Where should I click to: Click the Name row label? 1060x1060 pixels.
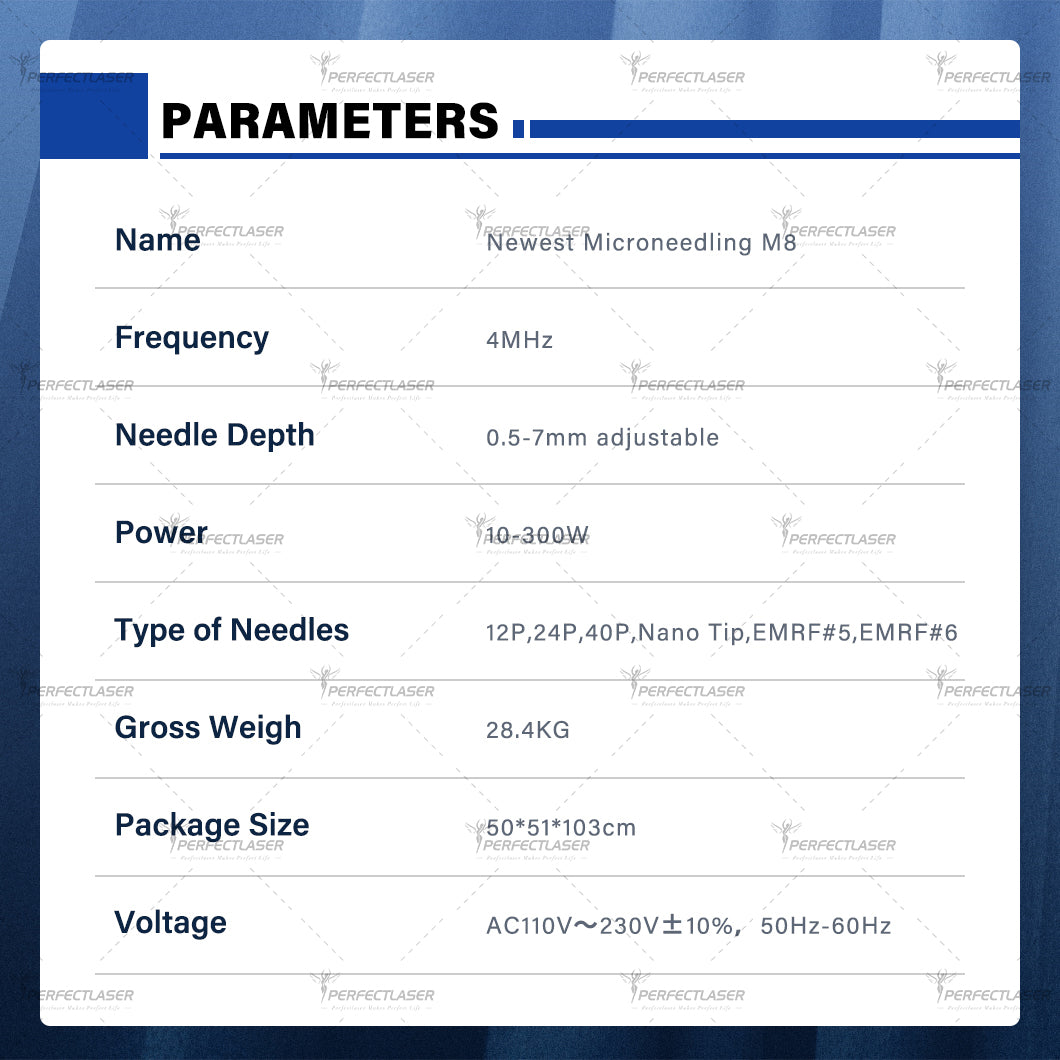(x=157, y=241)
